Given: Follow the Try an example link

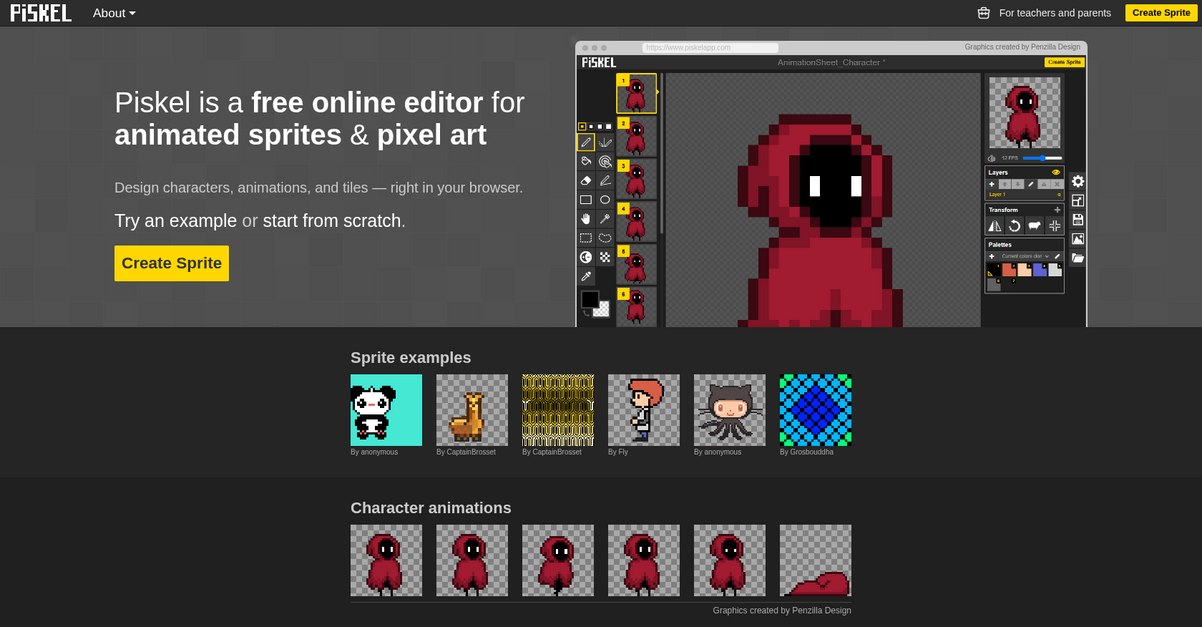Looking at the screenshot, I should coord(176,221).
